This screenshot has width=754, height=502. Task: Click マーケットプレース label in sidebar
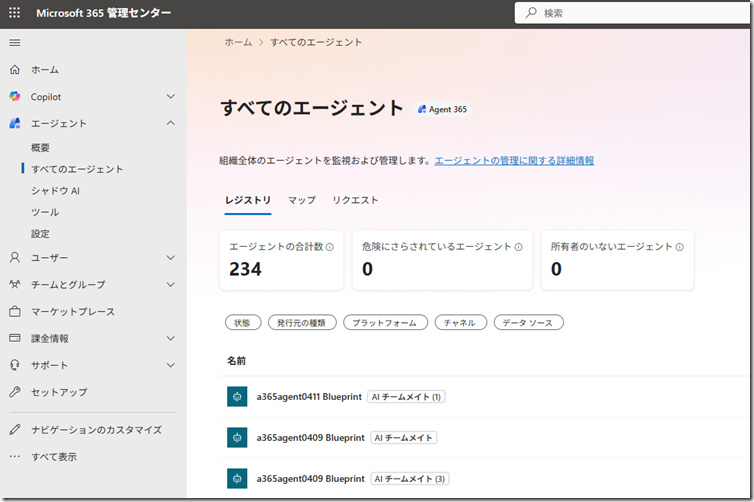[x=73, y=312]
